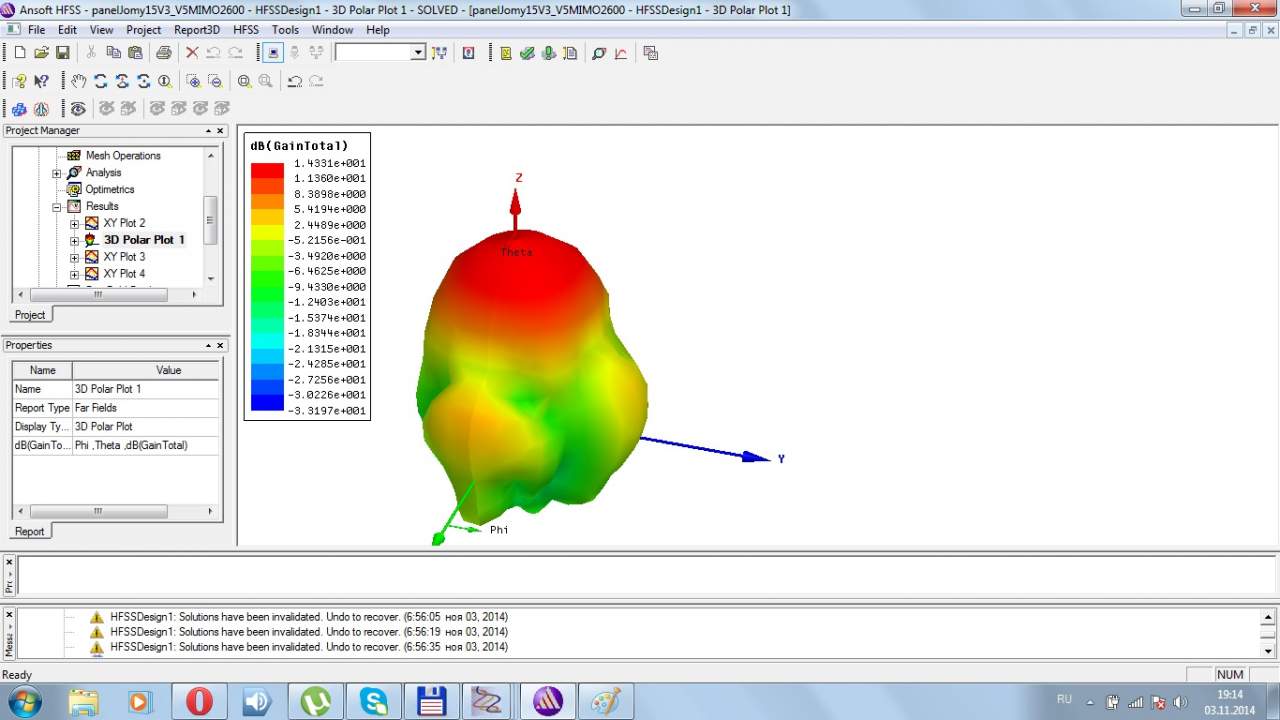Collapse the Results tree node
Image resolution: width=1280 pixels, height=720 pixels.
57,207
